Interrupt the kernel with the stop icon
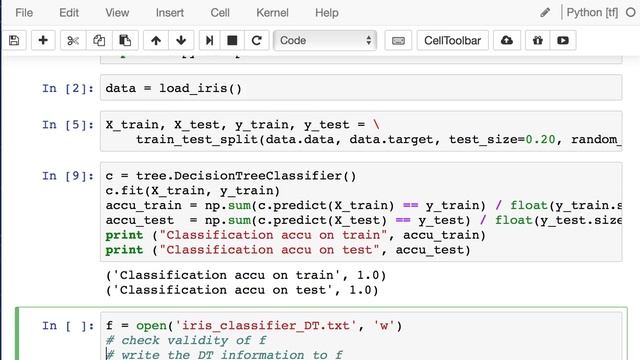Viewport: 640px width, 360px height. pyautogui.click(x=232, y=40)
